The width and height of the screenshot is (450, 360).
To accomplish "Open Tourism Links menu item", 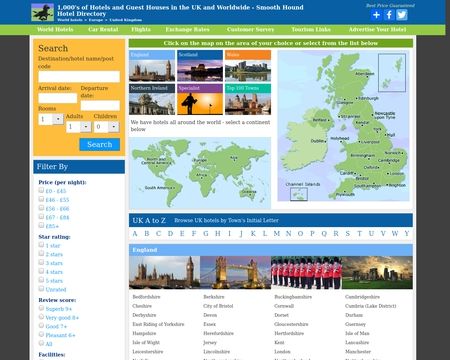I will pyautogui.click(x=311, y=29).
